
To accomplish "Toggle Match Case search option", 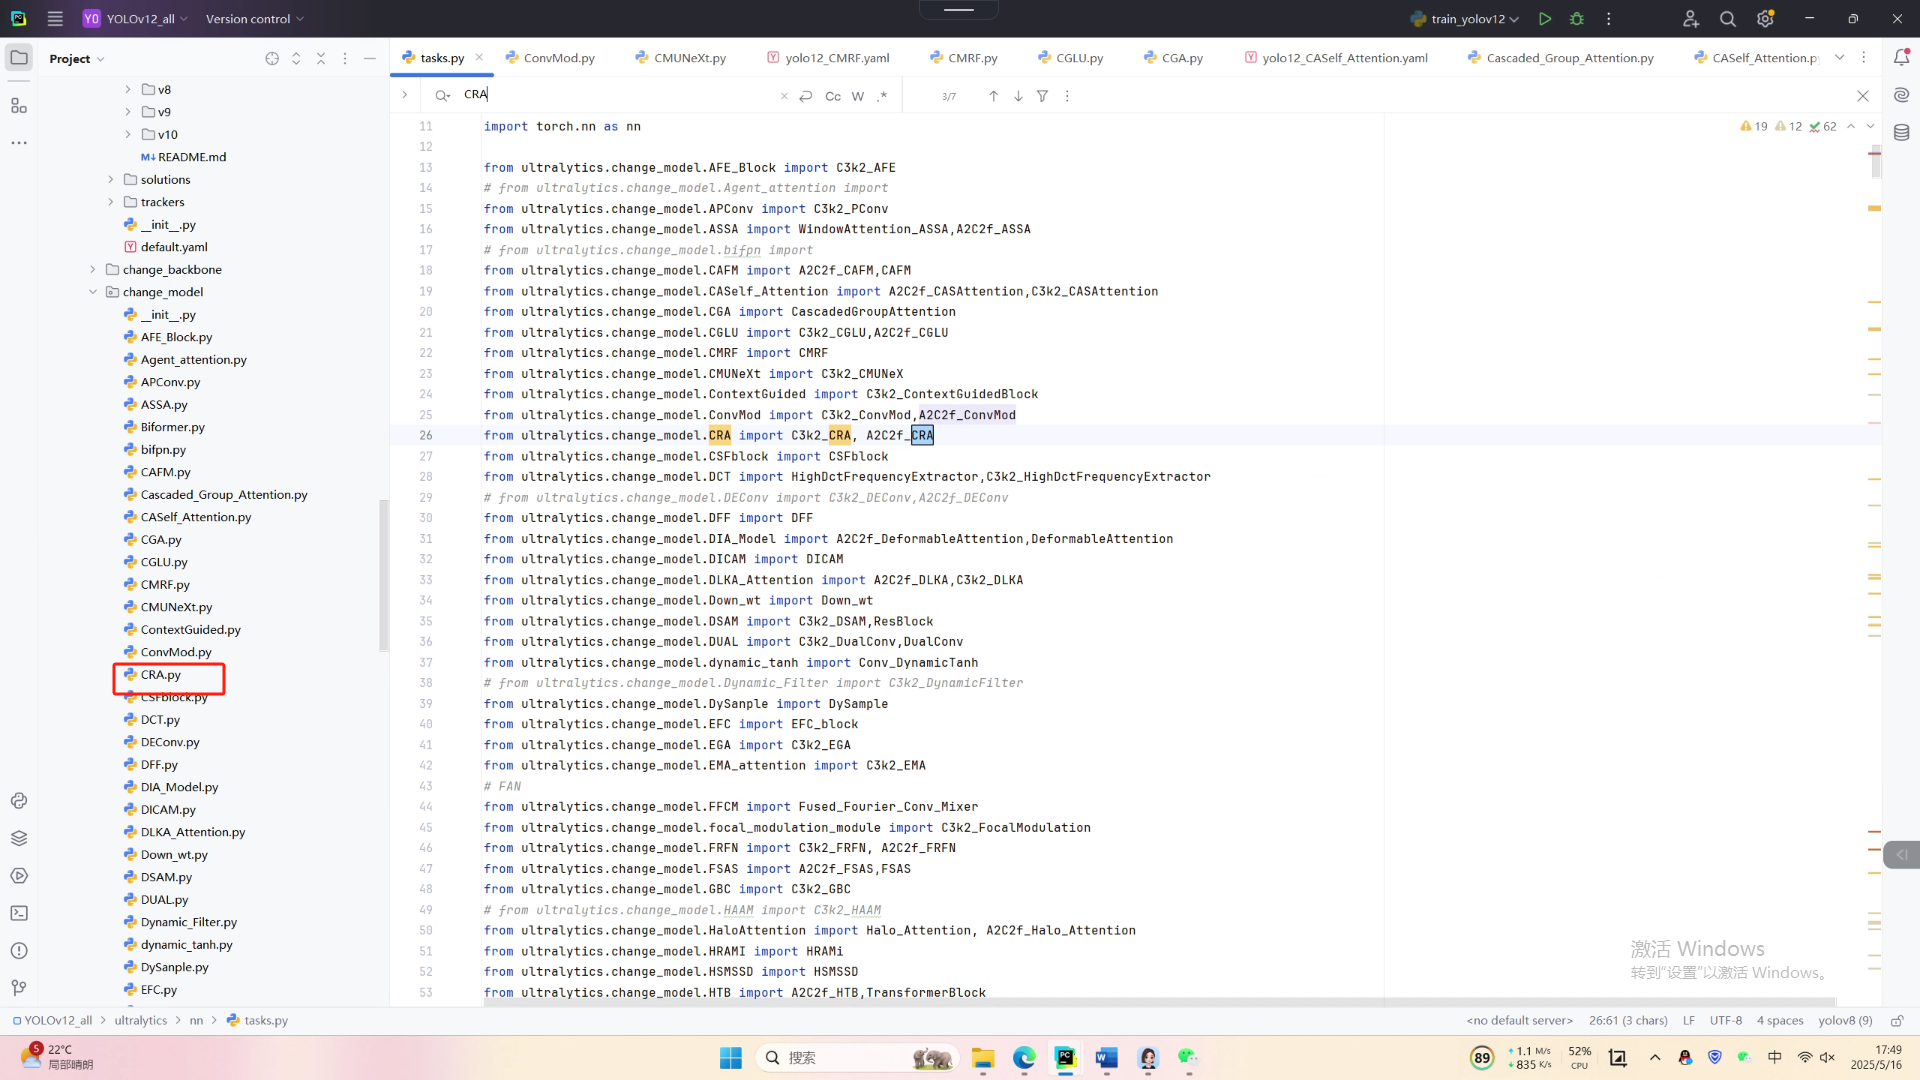I will click(832, 96).
